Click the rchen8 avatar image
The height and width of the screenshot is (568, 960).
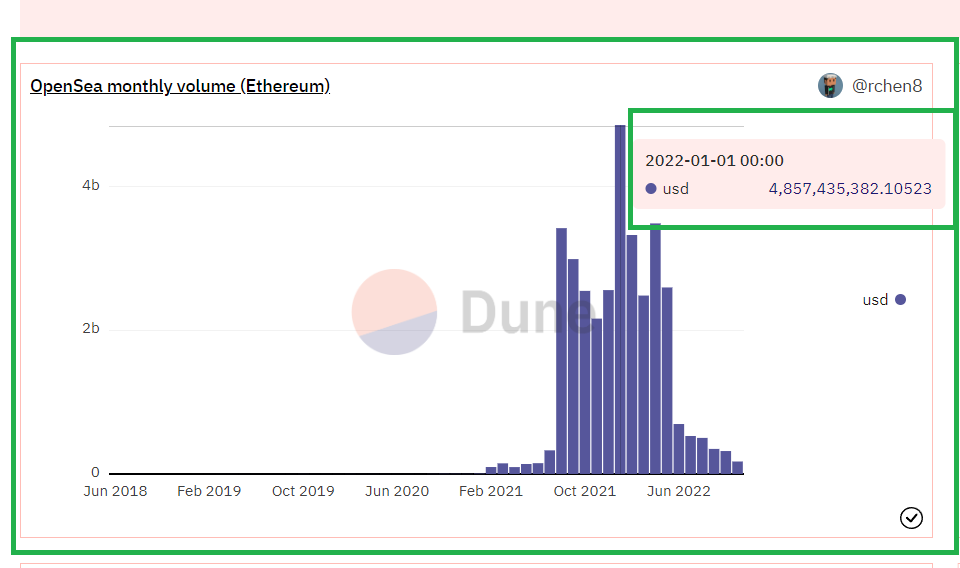coord(830,86)
